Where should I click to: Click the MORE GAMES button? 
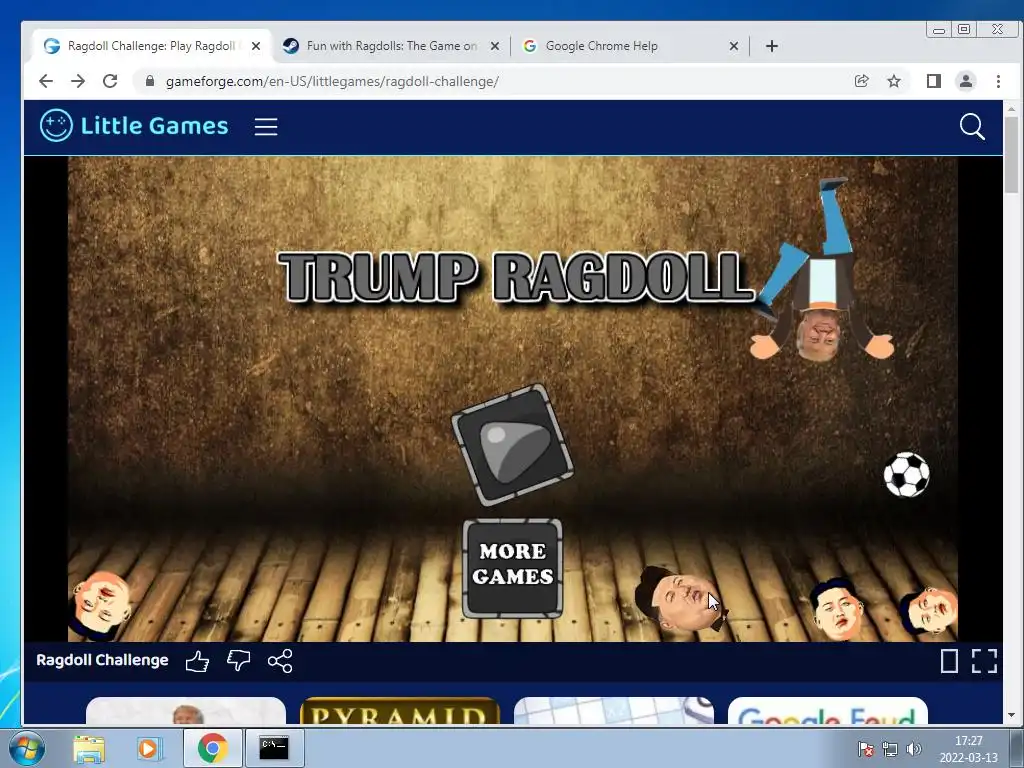point(513,568)
